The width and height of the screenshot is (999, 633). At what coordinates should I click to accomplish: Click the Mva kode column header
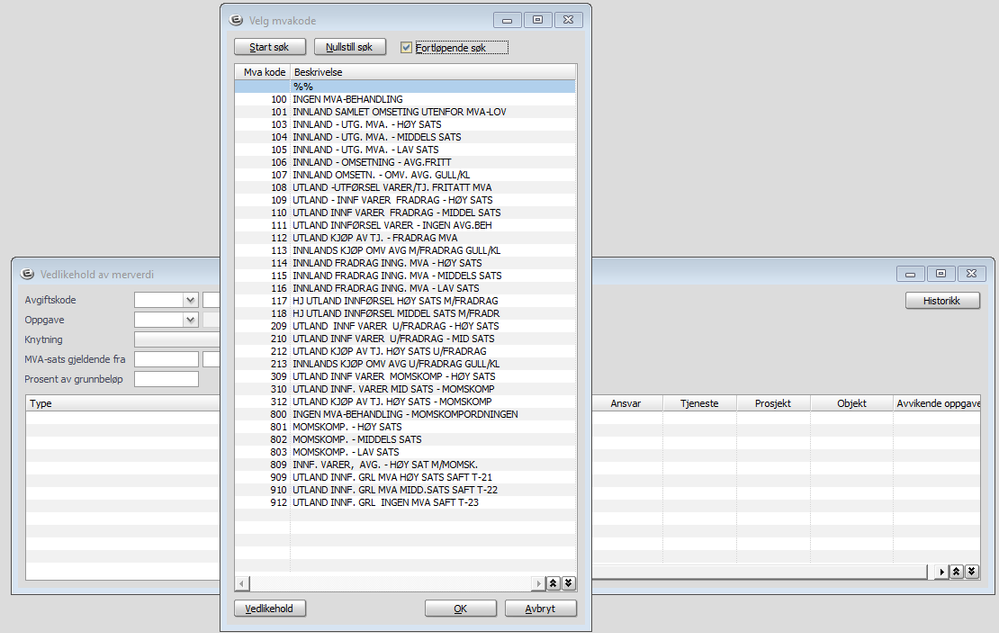[263, 72]
